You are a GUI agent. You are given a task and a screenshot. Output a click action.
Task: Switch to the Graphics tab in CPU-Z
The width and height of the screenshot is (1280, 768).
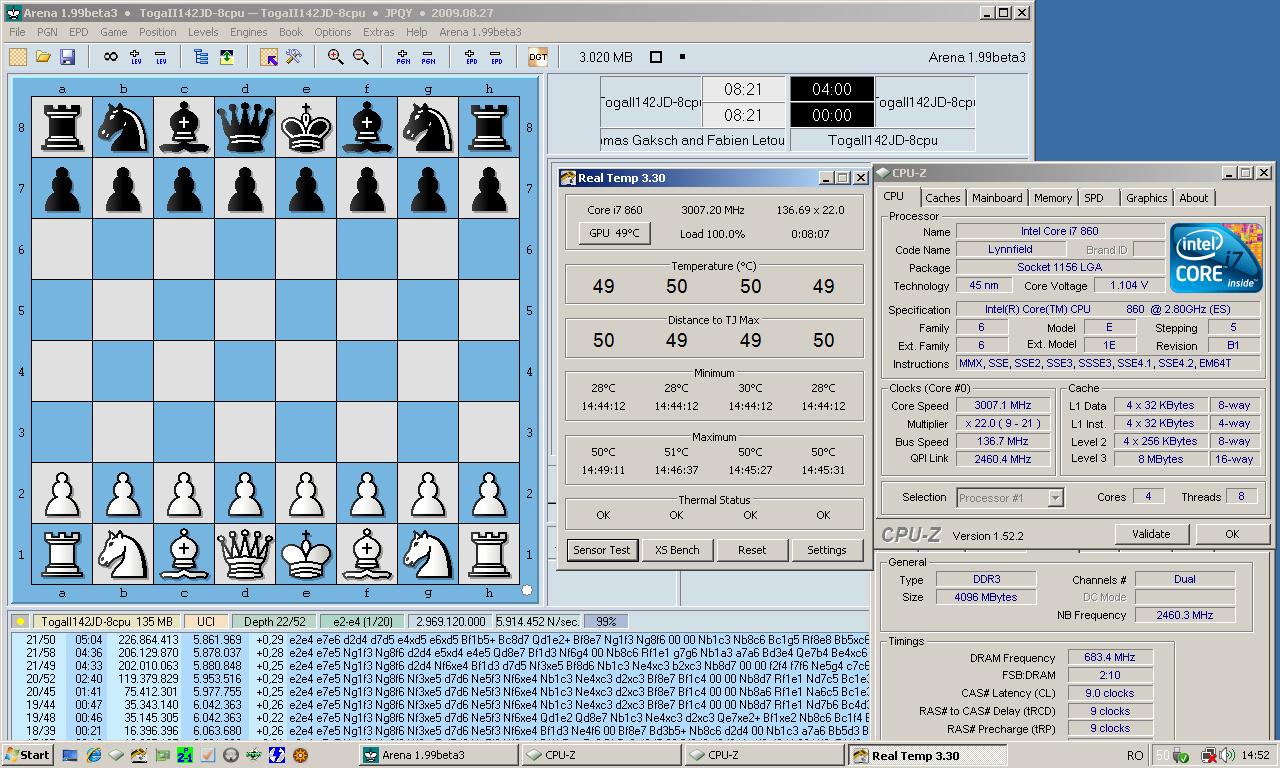[x=1147, y=198]
